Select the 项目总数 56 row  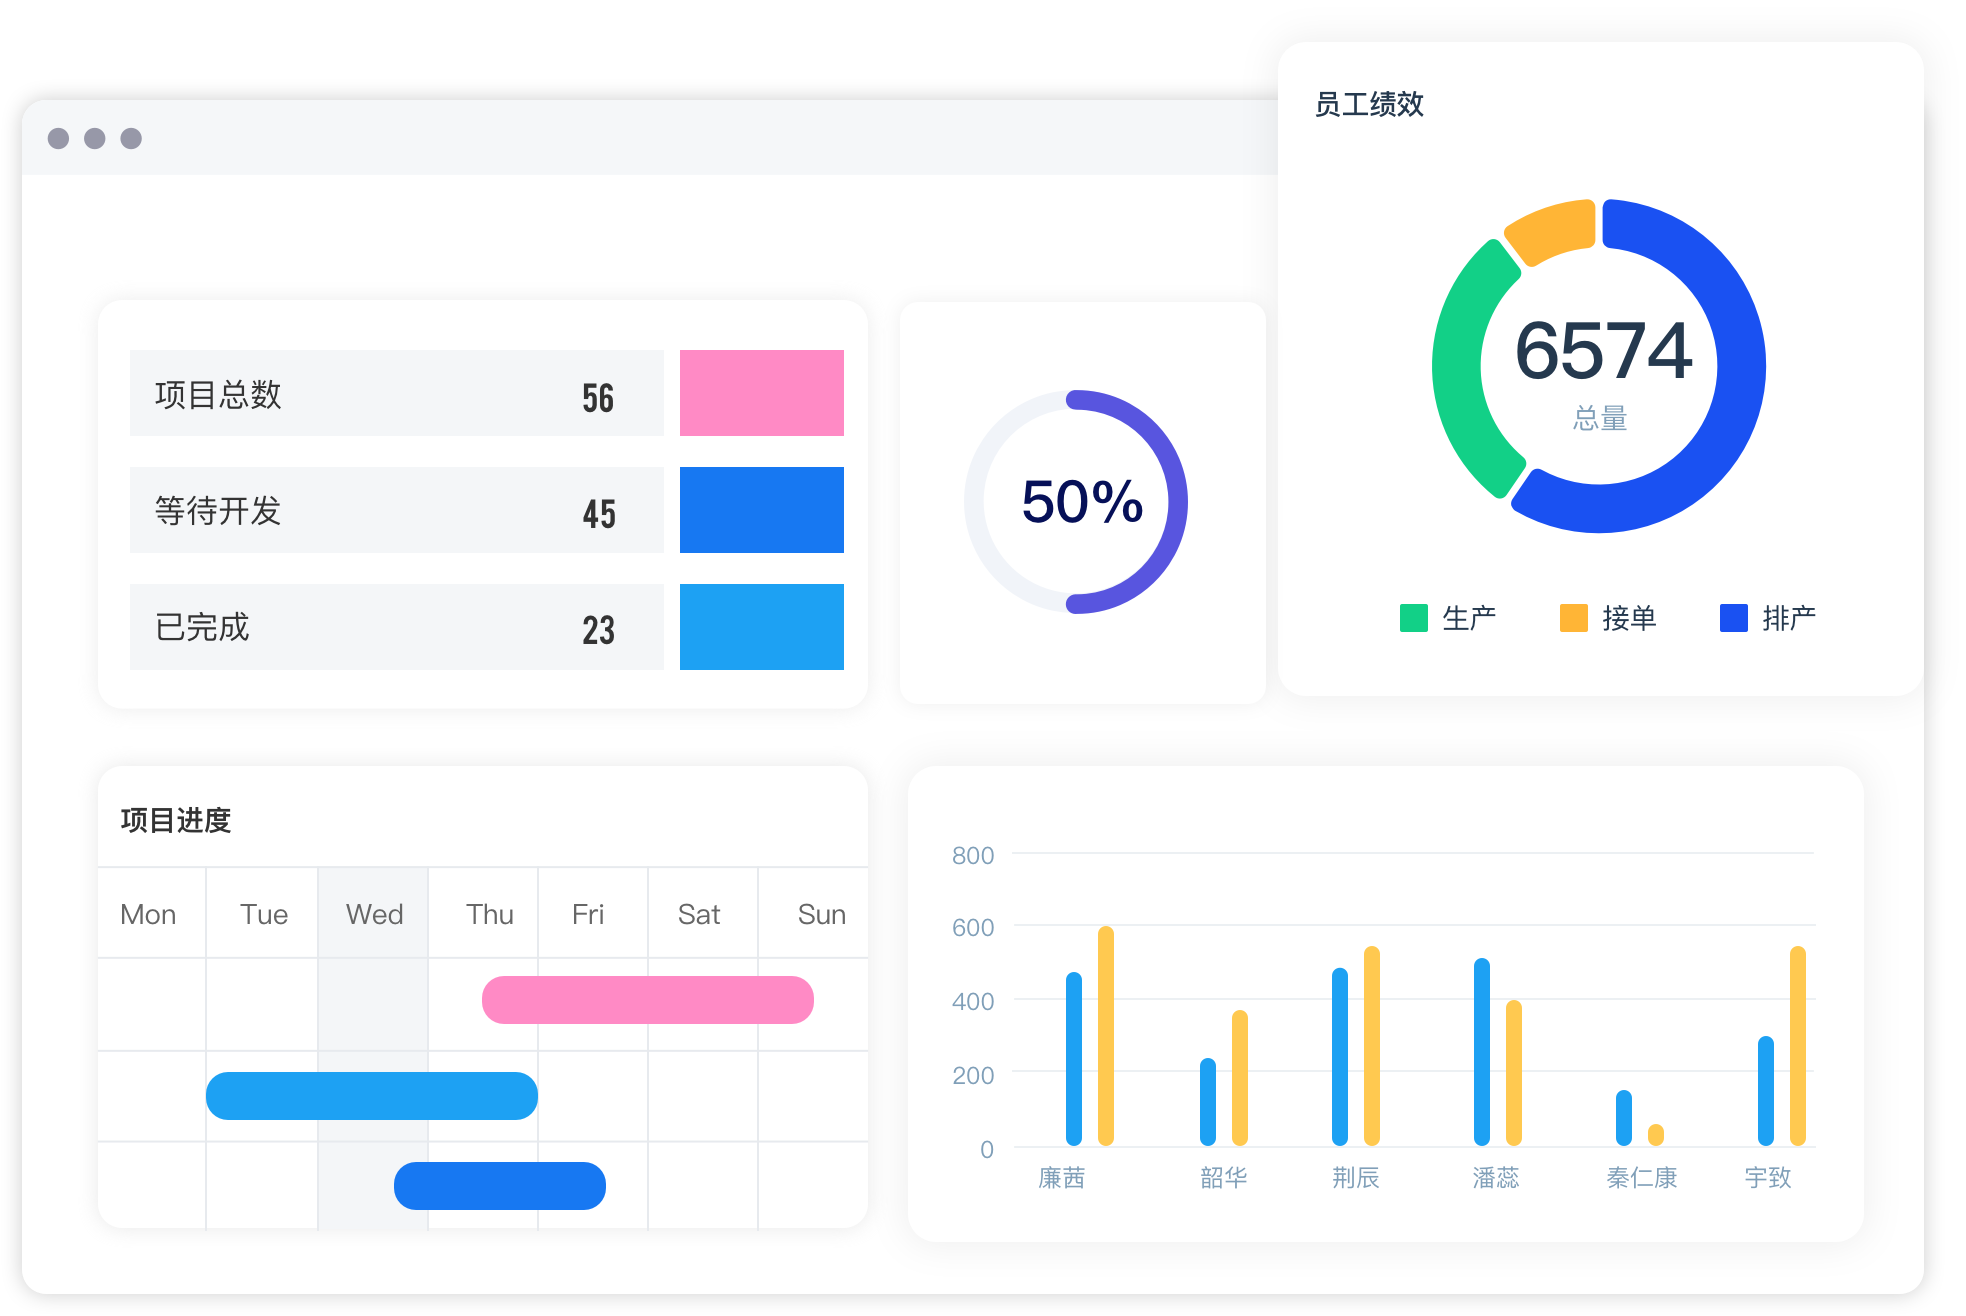[x=396, y=393]
